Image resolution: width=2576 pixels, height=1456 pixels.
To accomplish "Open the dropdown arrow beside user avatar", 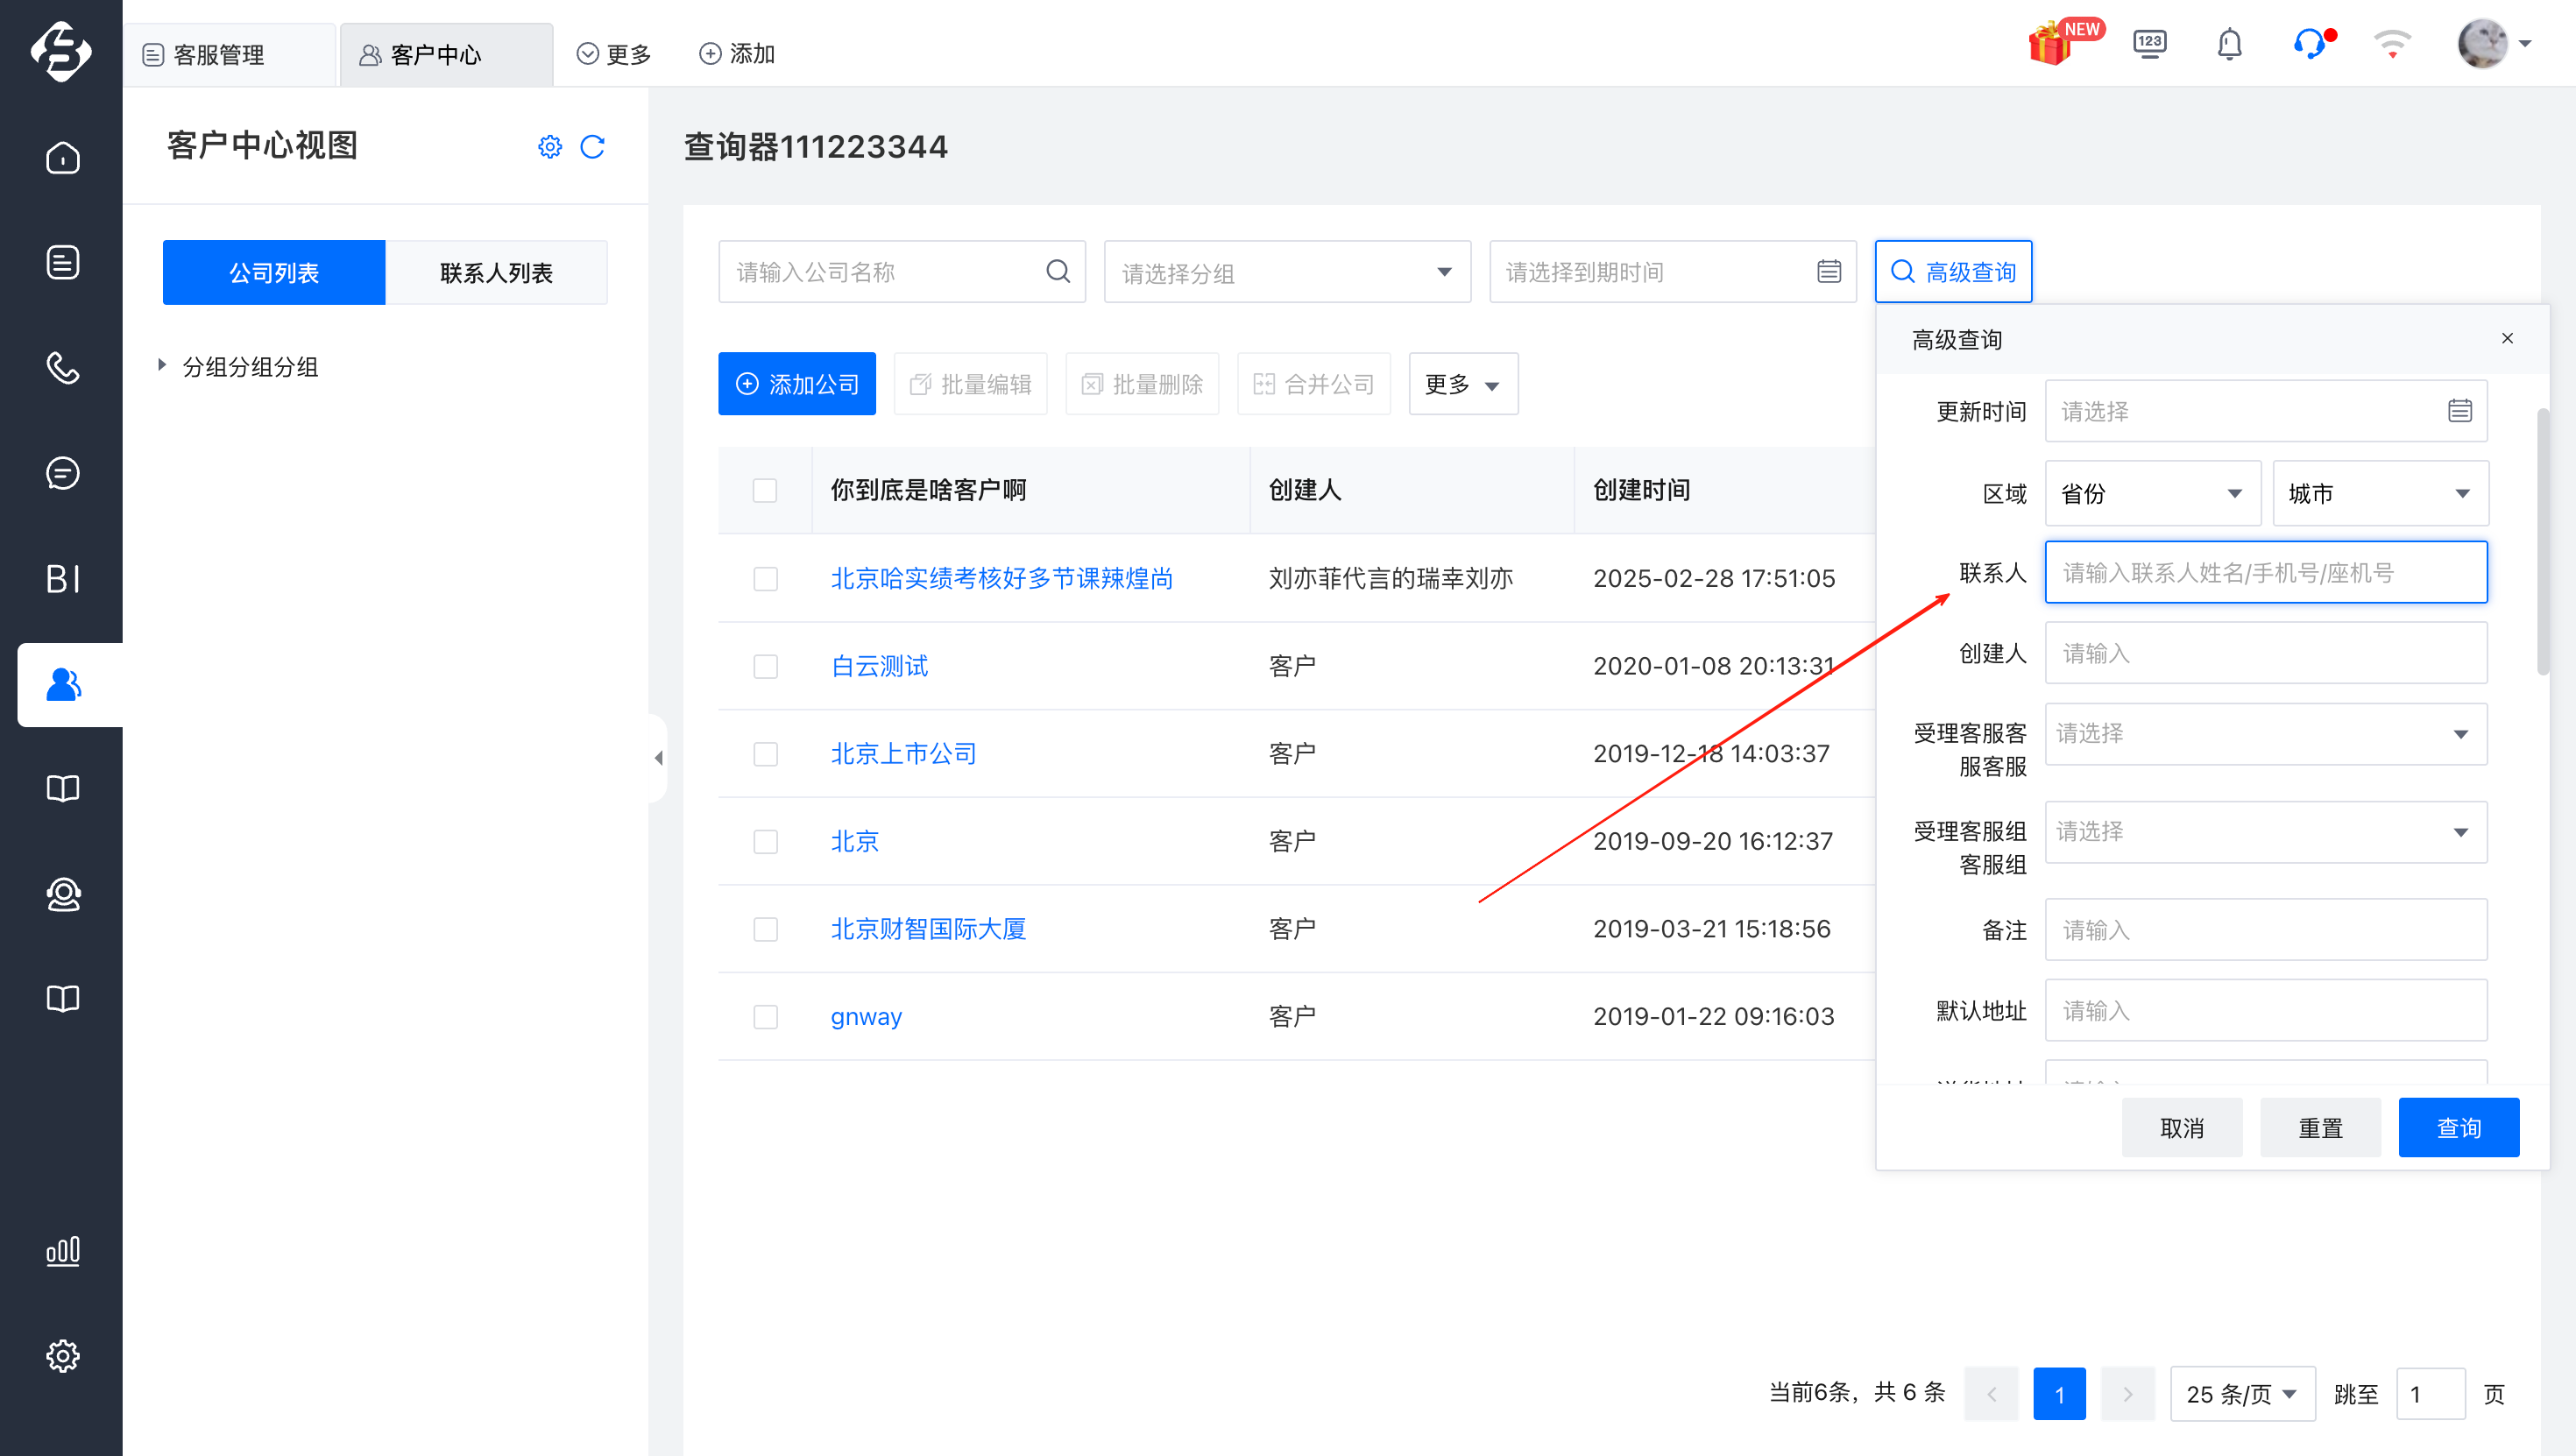I will 2525,44.
